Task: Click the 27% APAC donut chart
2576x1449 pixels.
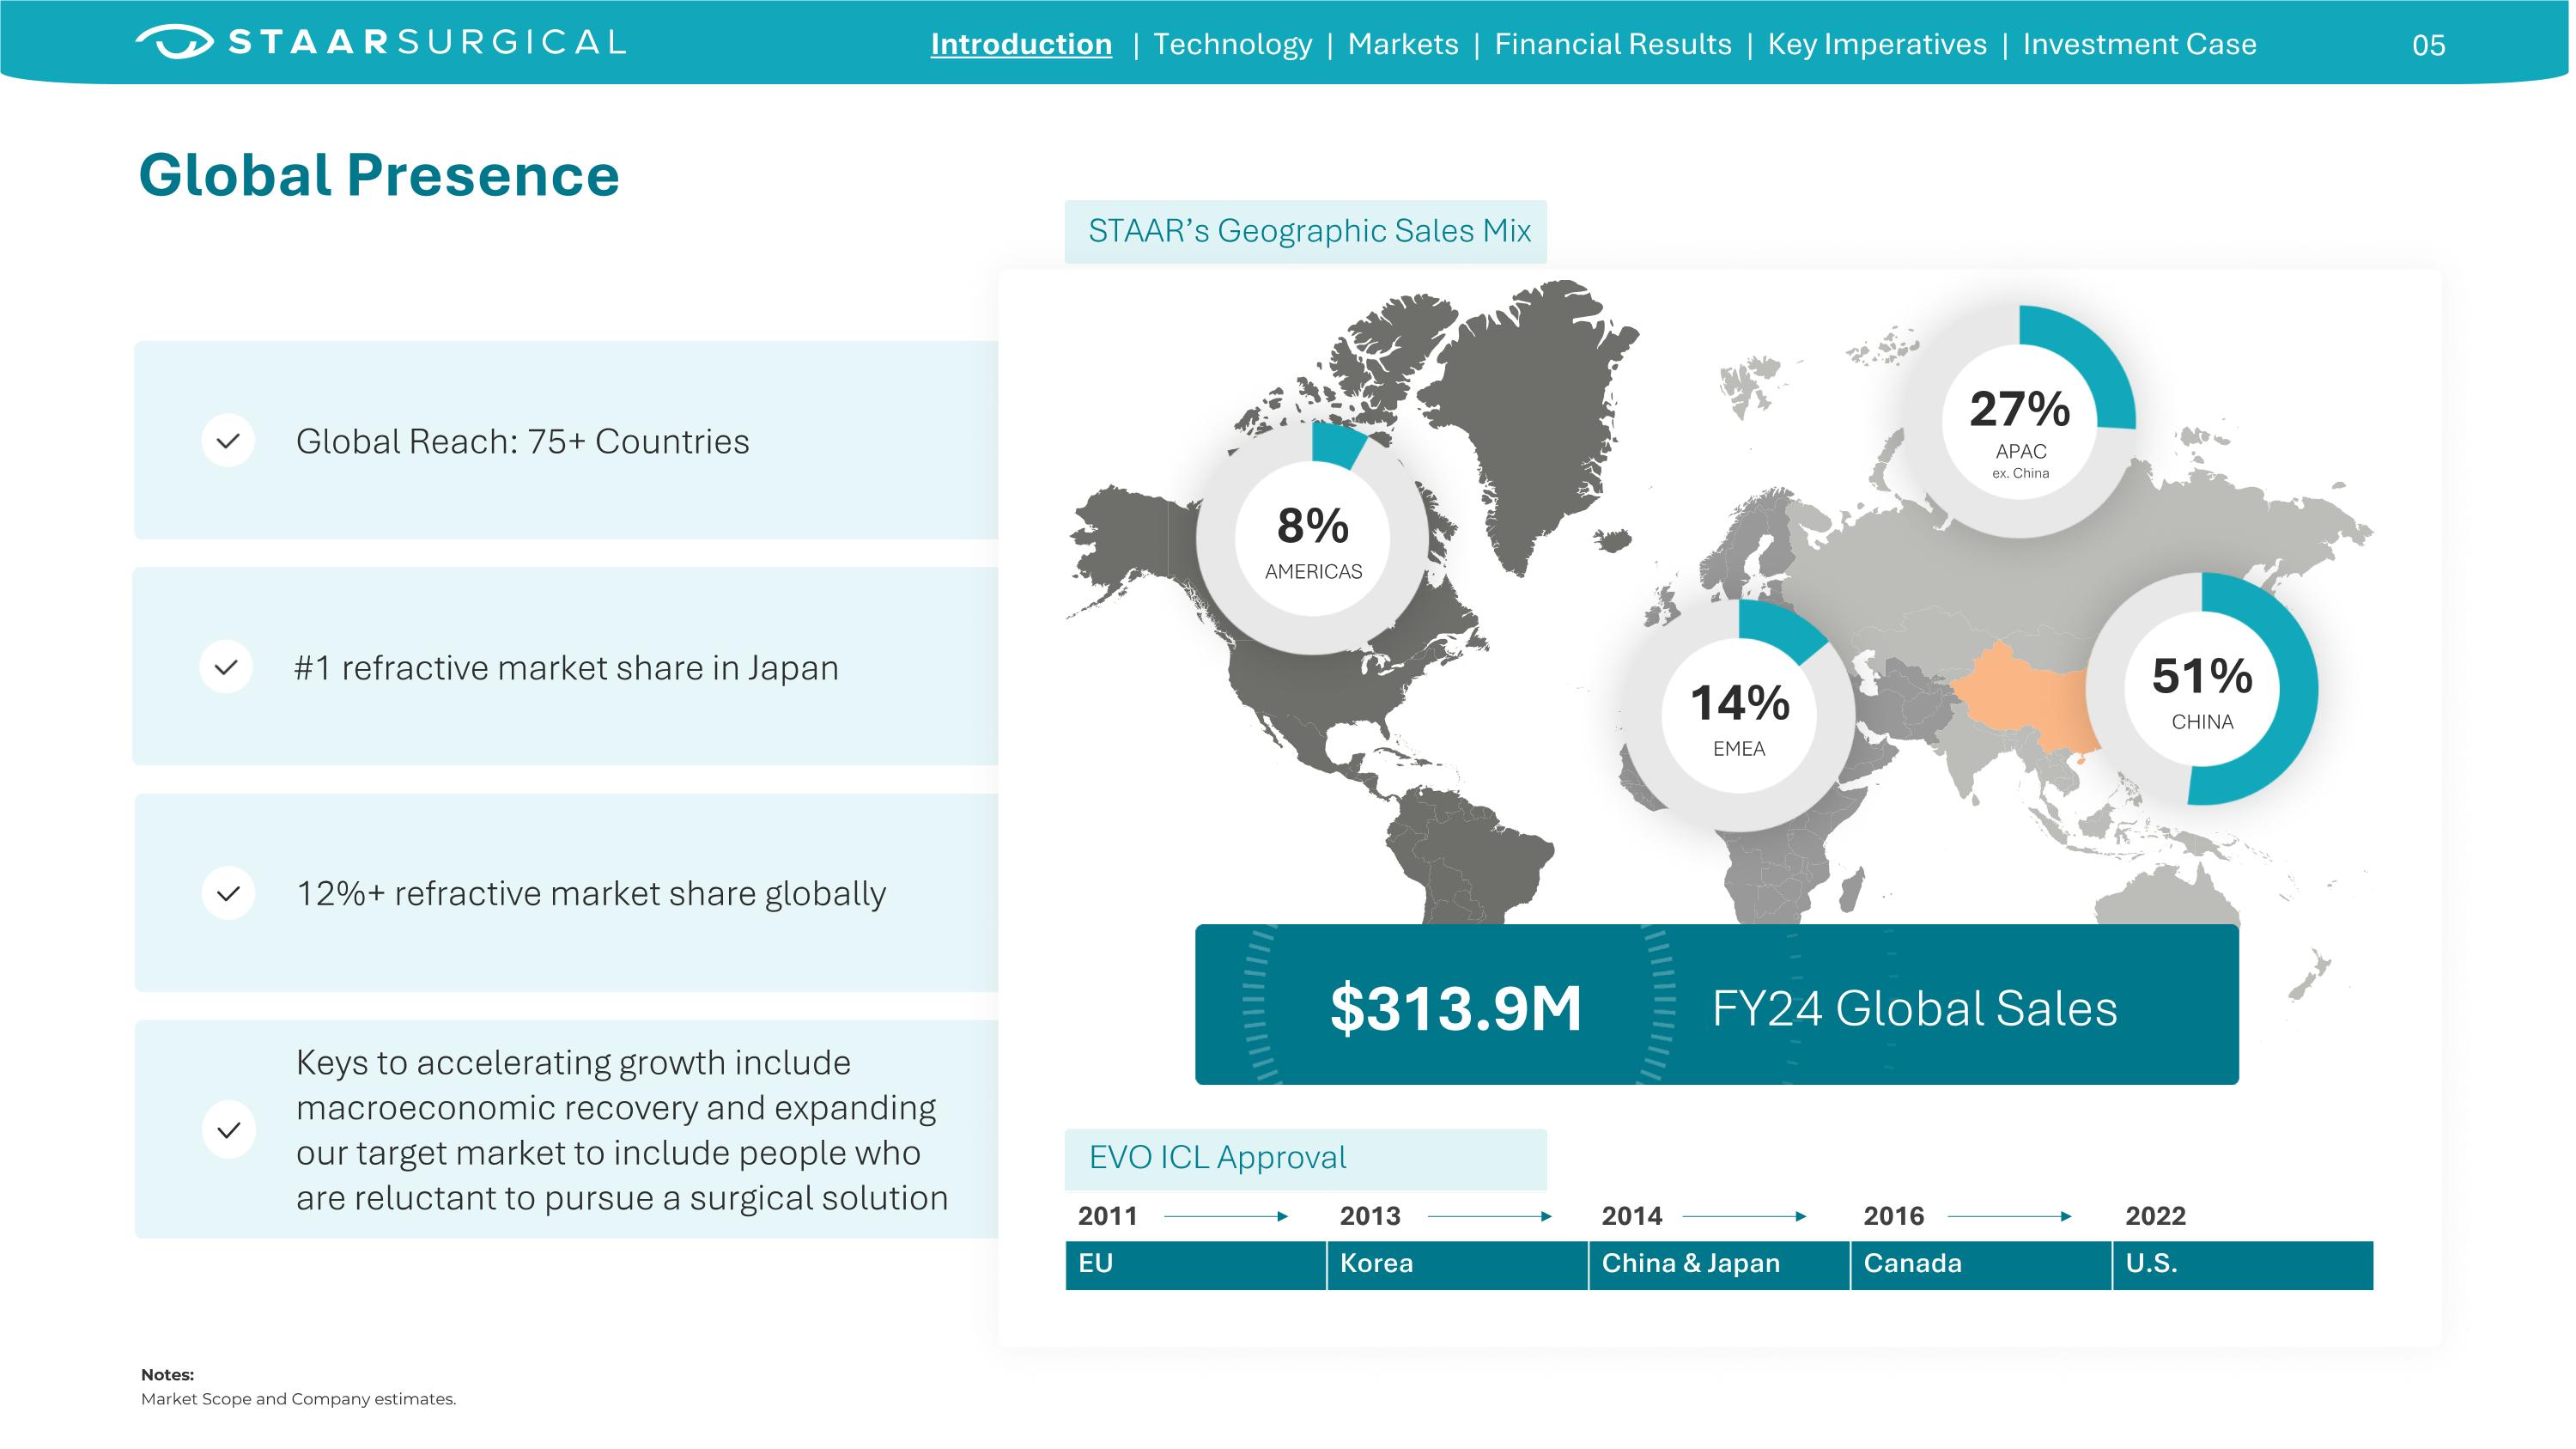Action: click(2020, 422)
